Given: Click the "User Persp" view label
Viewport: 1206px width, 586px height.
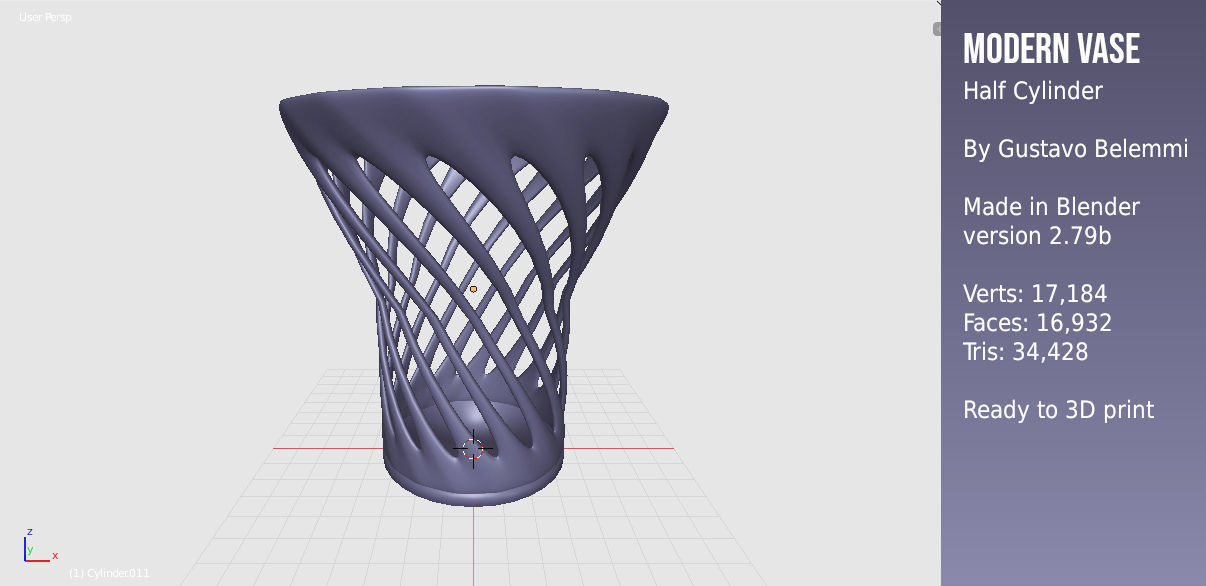Looking at the screenshot, I should [45, 17].
